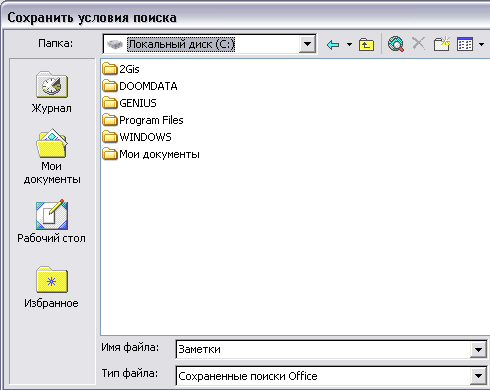
Task: Select the Program Files folder
Action: (x=143, y=120)
